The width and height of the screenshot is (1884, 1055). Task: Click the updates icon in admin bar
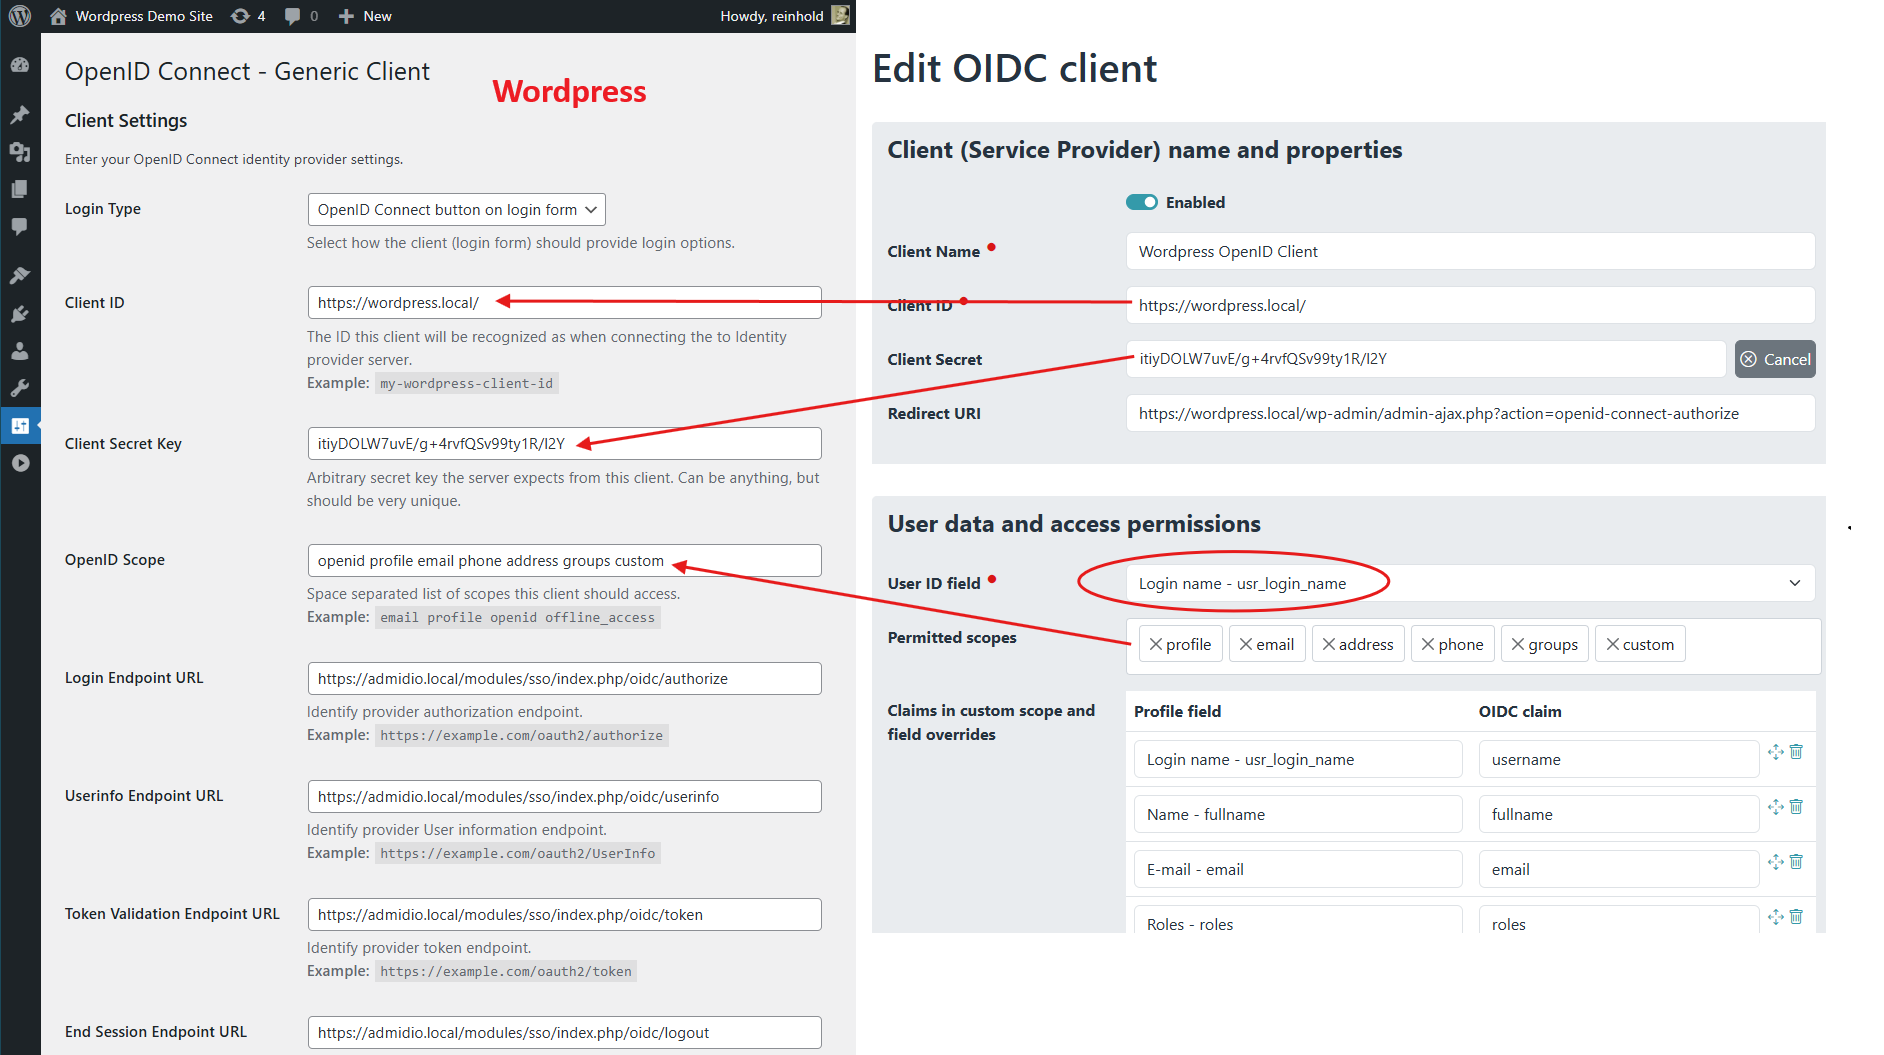click(247, 16)
